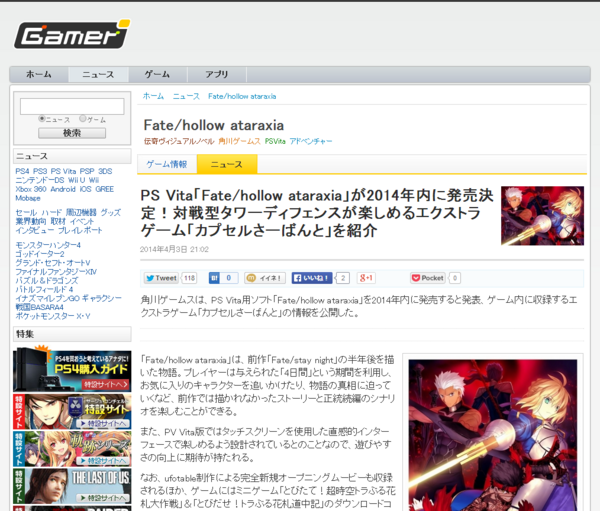Open Wii U link in sidebar
The width and height of the screenshot is (600, 511).
tap(77, 180)
